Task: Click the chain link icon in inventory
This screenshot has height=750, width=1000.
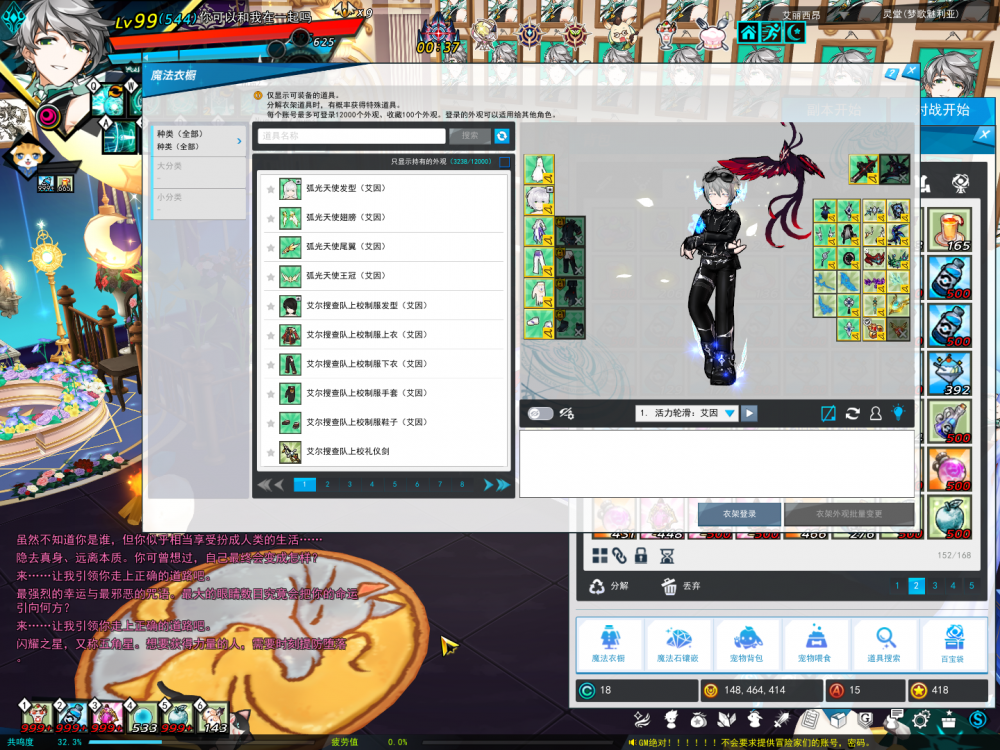Action: point(619,555)
